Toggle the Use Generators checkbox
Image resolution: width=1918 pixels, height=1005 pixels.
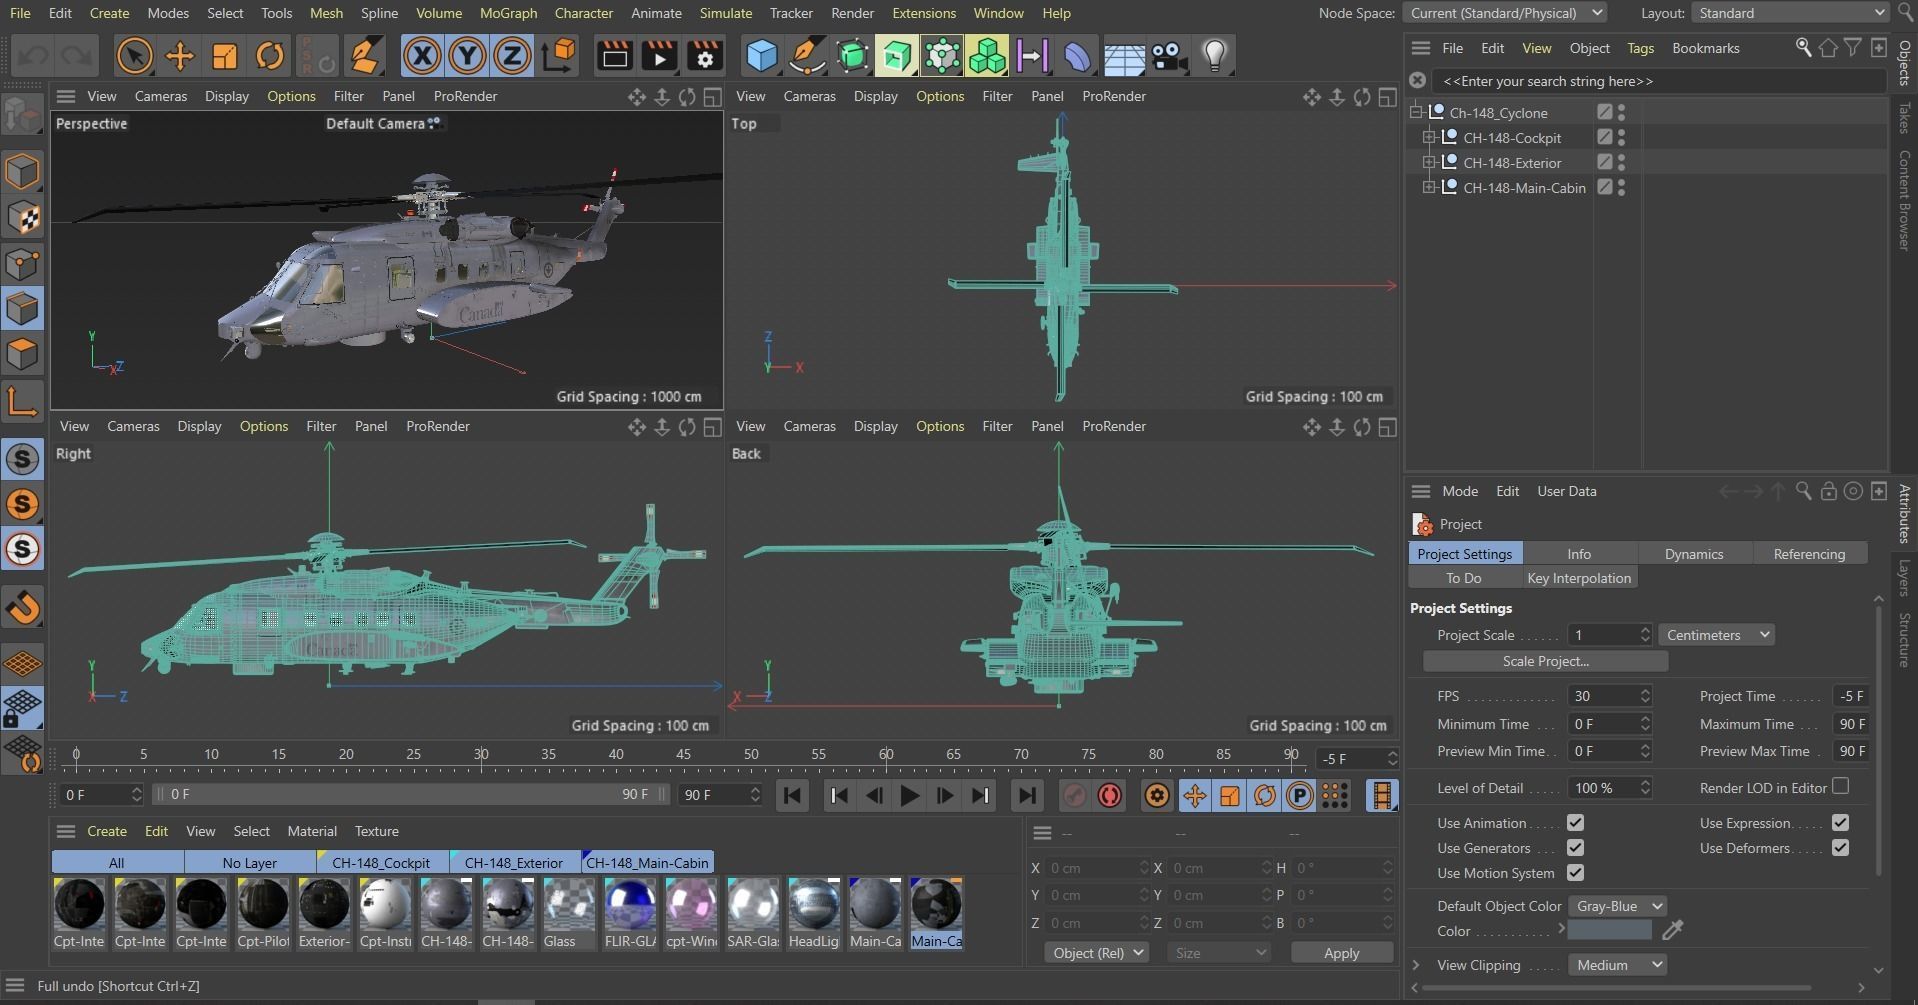pyautogui.click(x=1575, y=848)
